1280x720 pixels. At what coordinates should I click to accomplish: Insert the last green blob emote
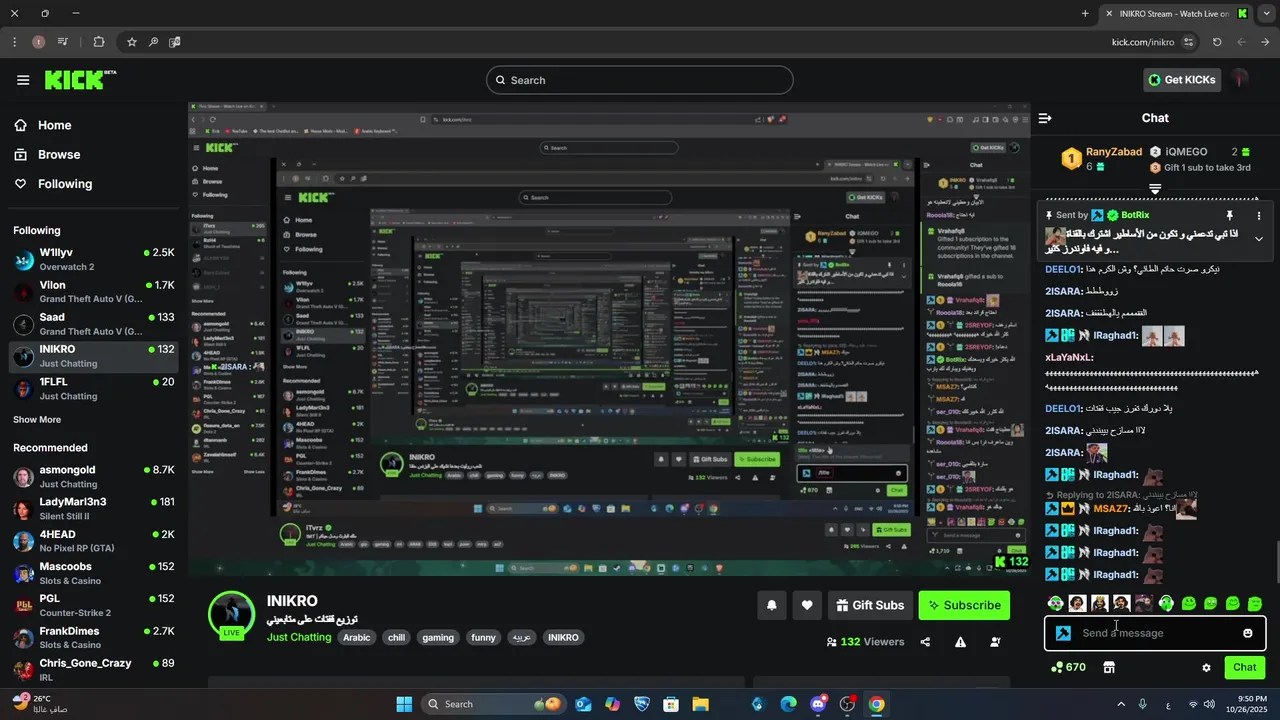pos(1255,603)
